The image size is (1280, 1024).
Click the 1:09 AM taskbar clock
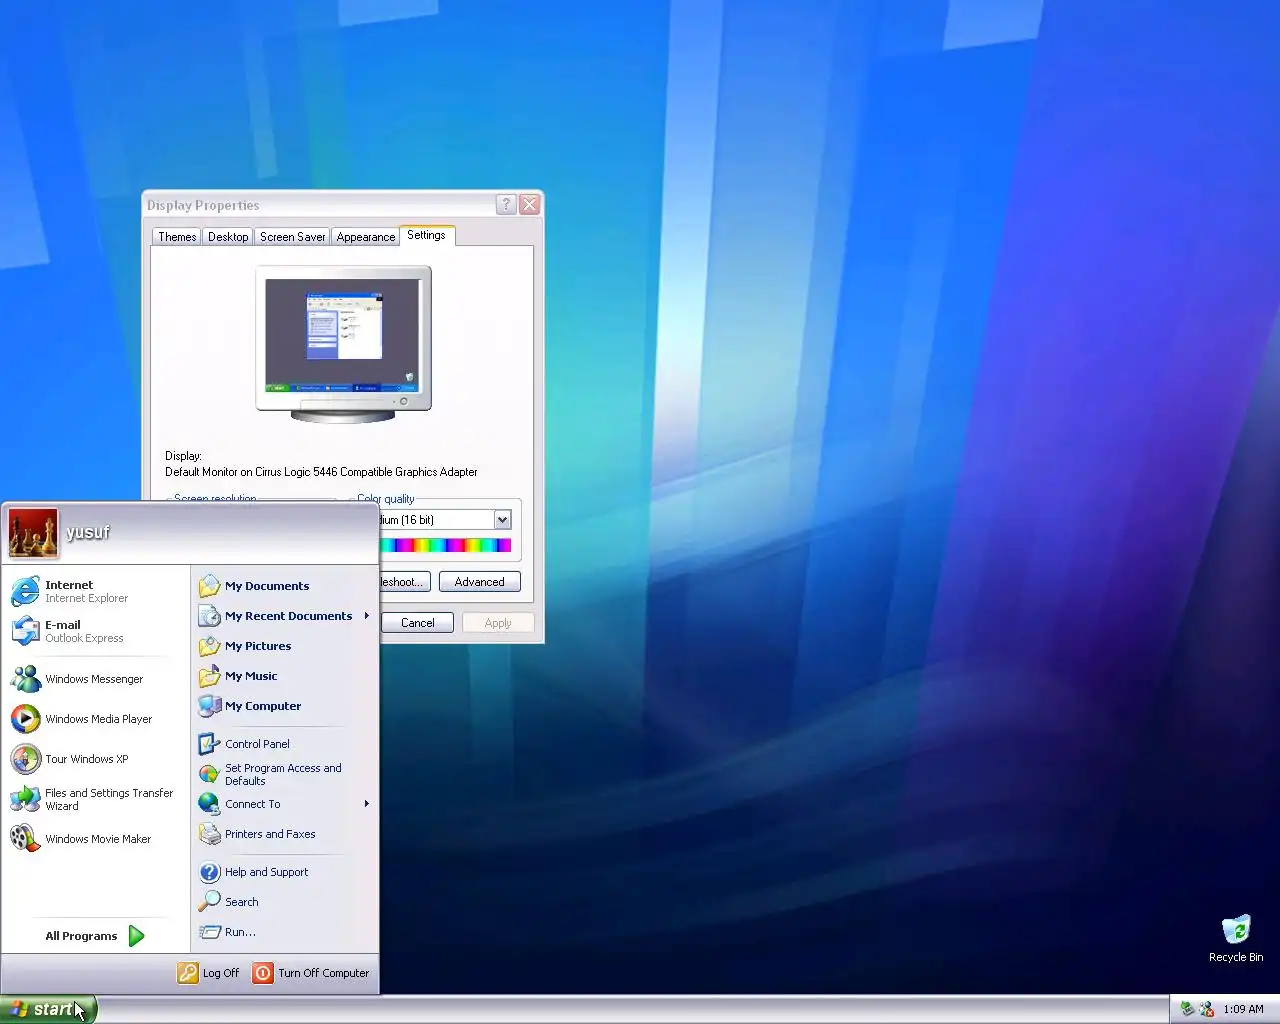pos(1243,1009)
